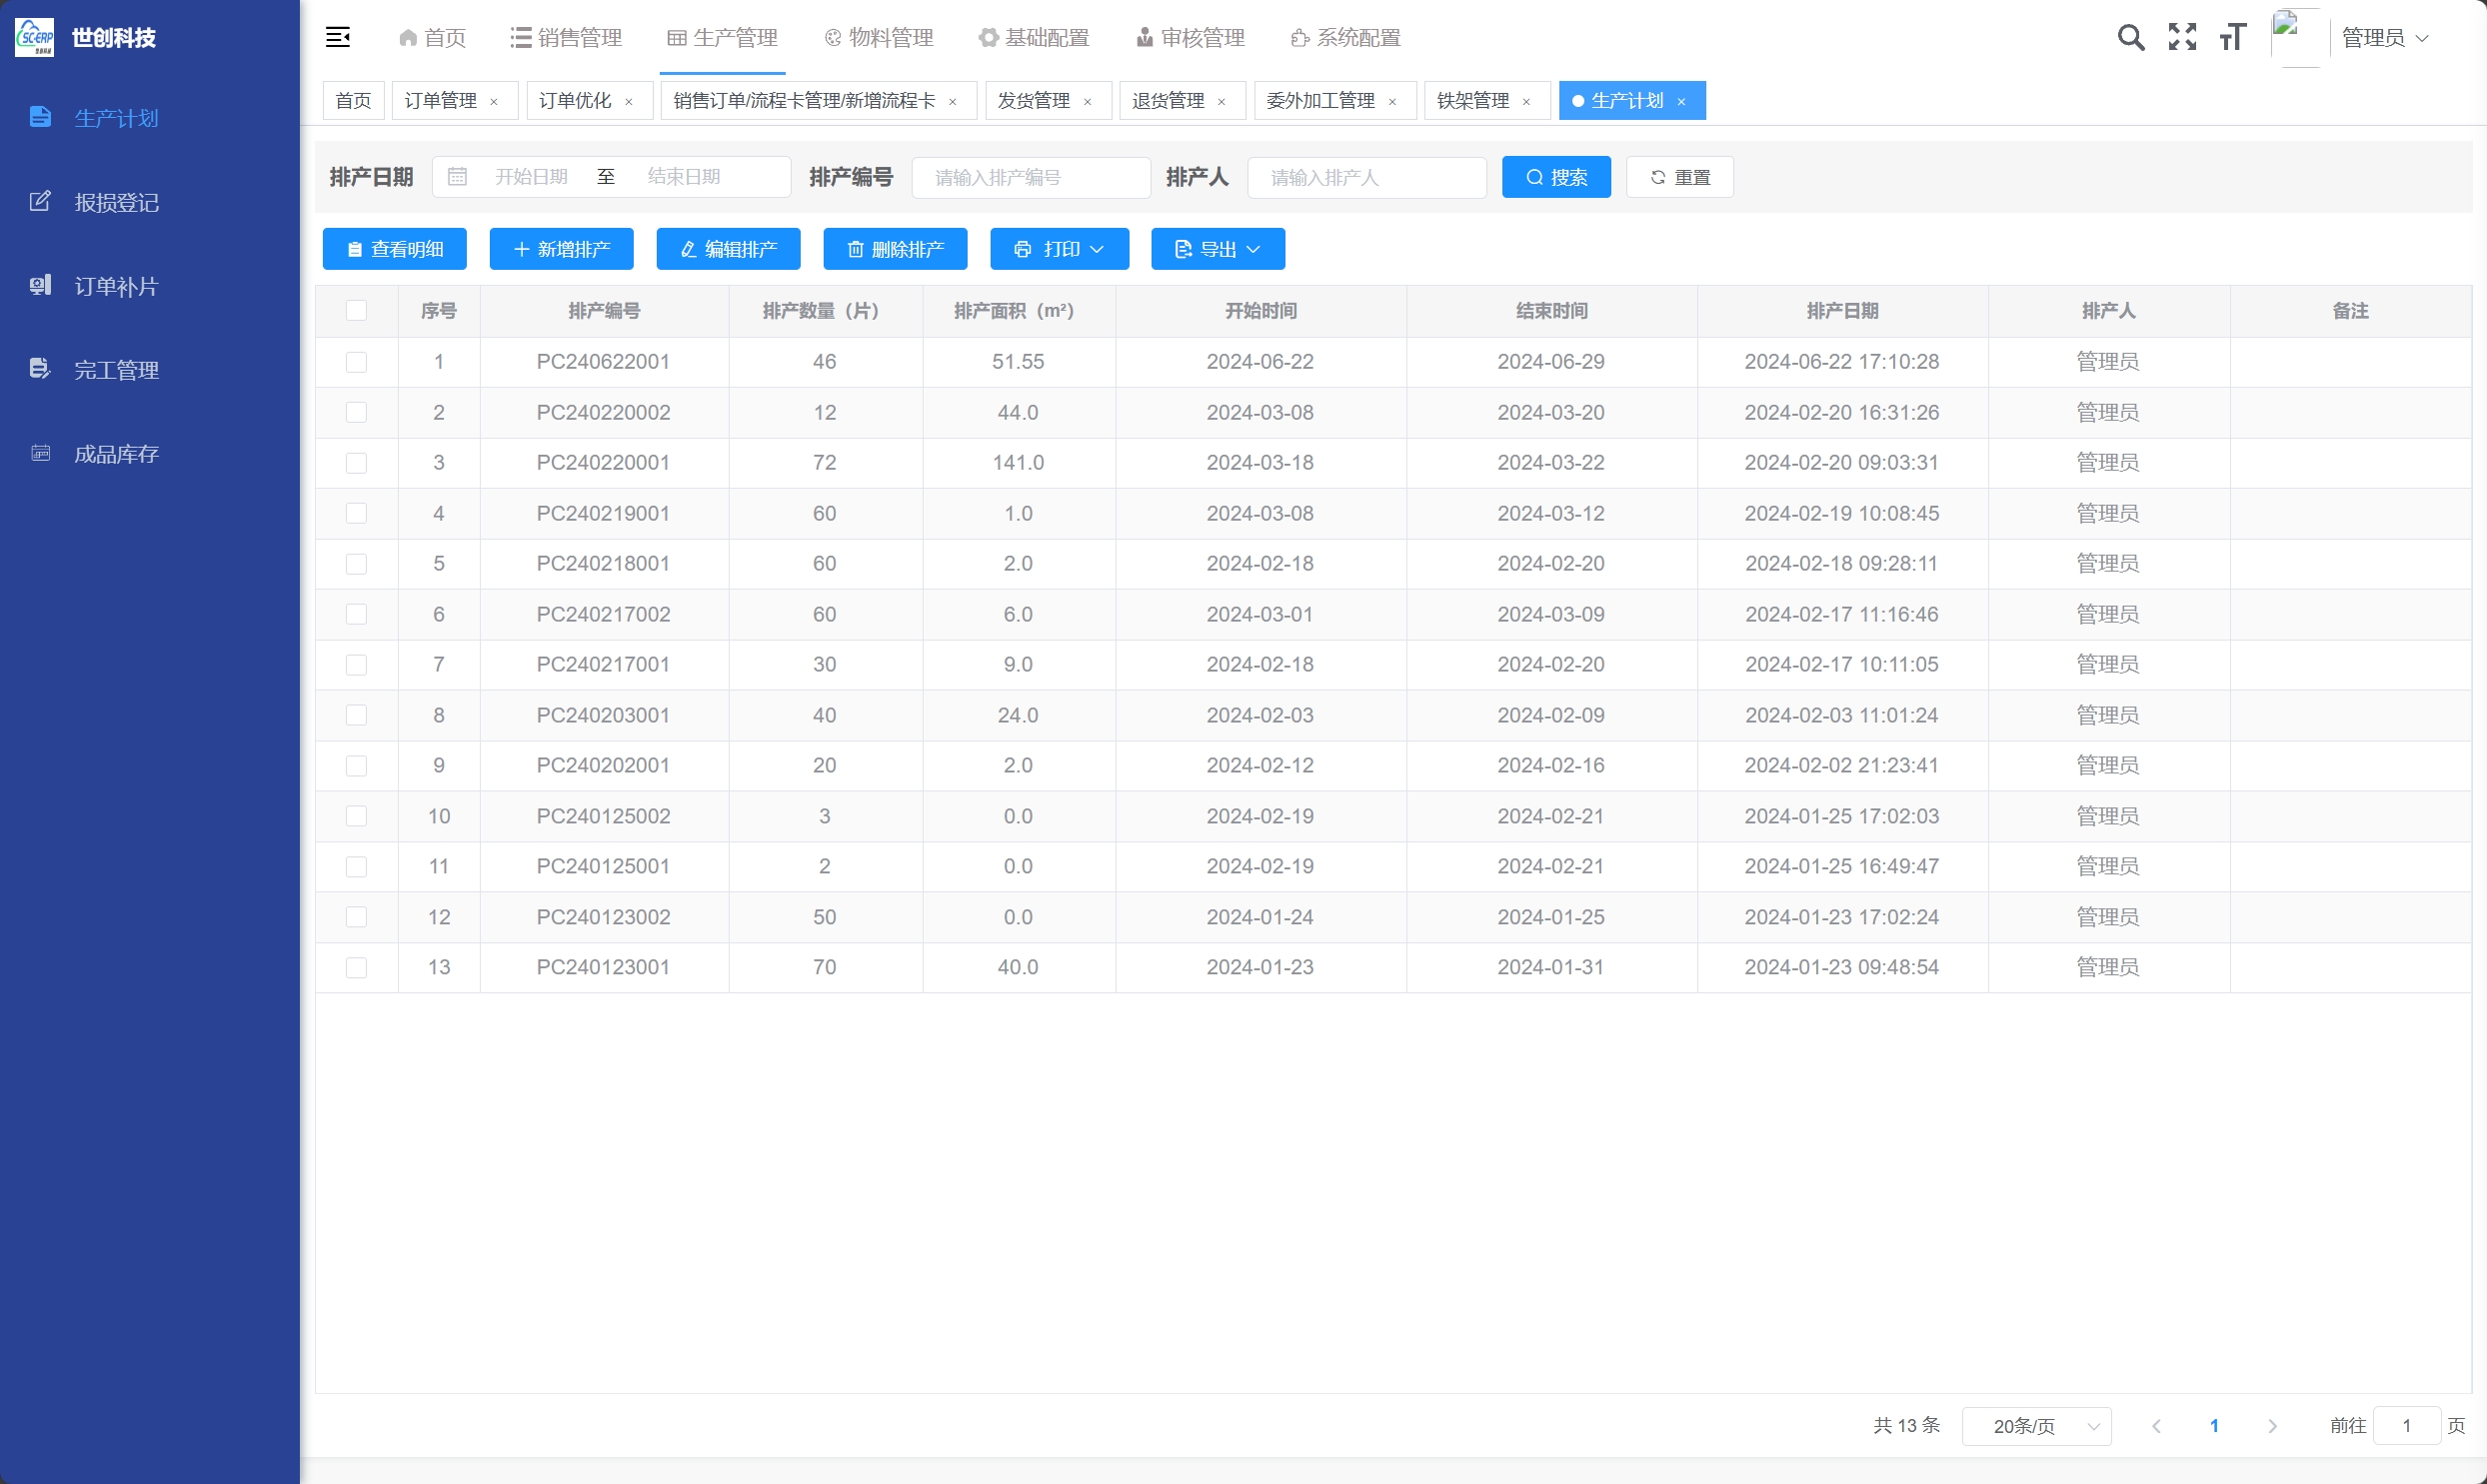This screenshot has height=1484, width=2487.
Task: Click the 重置 button
Action: [x=1680, y=177]
